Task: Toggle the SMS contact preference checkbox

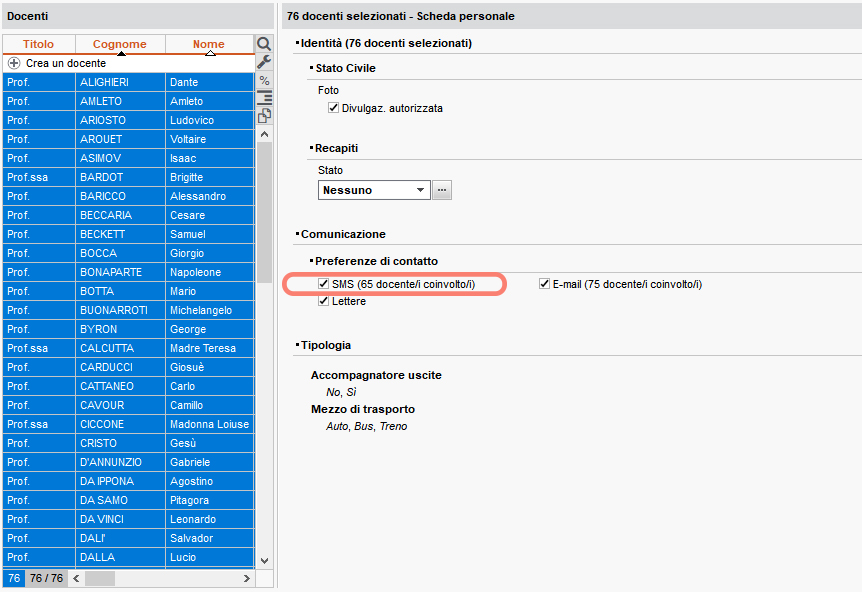Action: coord(323,284)
